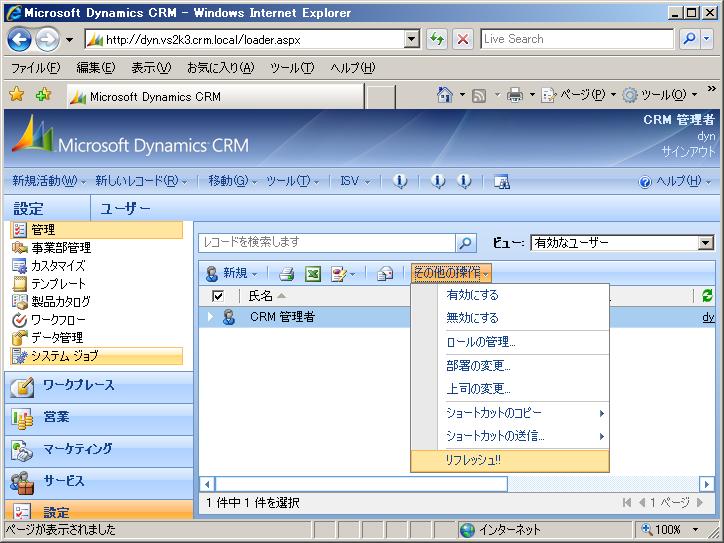Open the 移動 menu dropdown

point(232,181)
